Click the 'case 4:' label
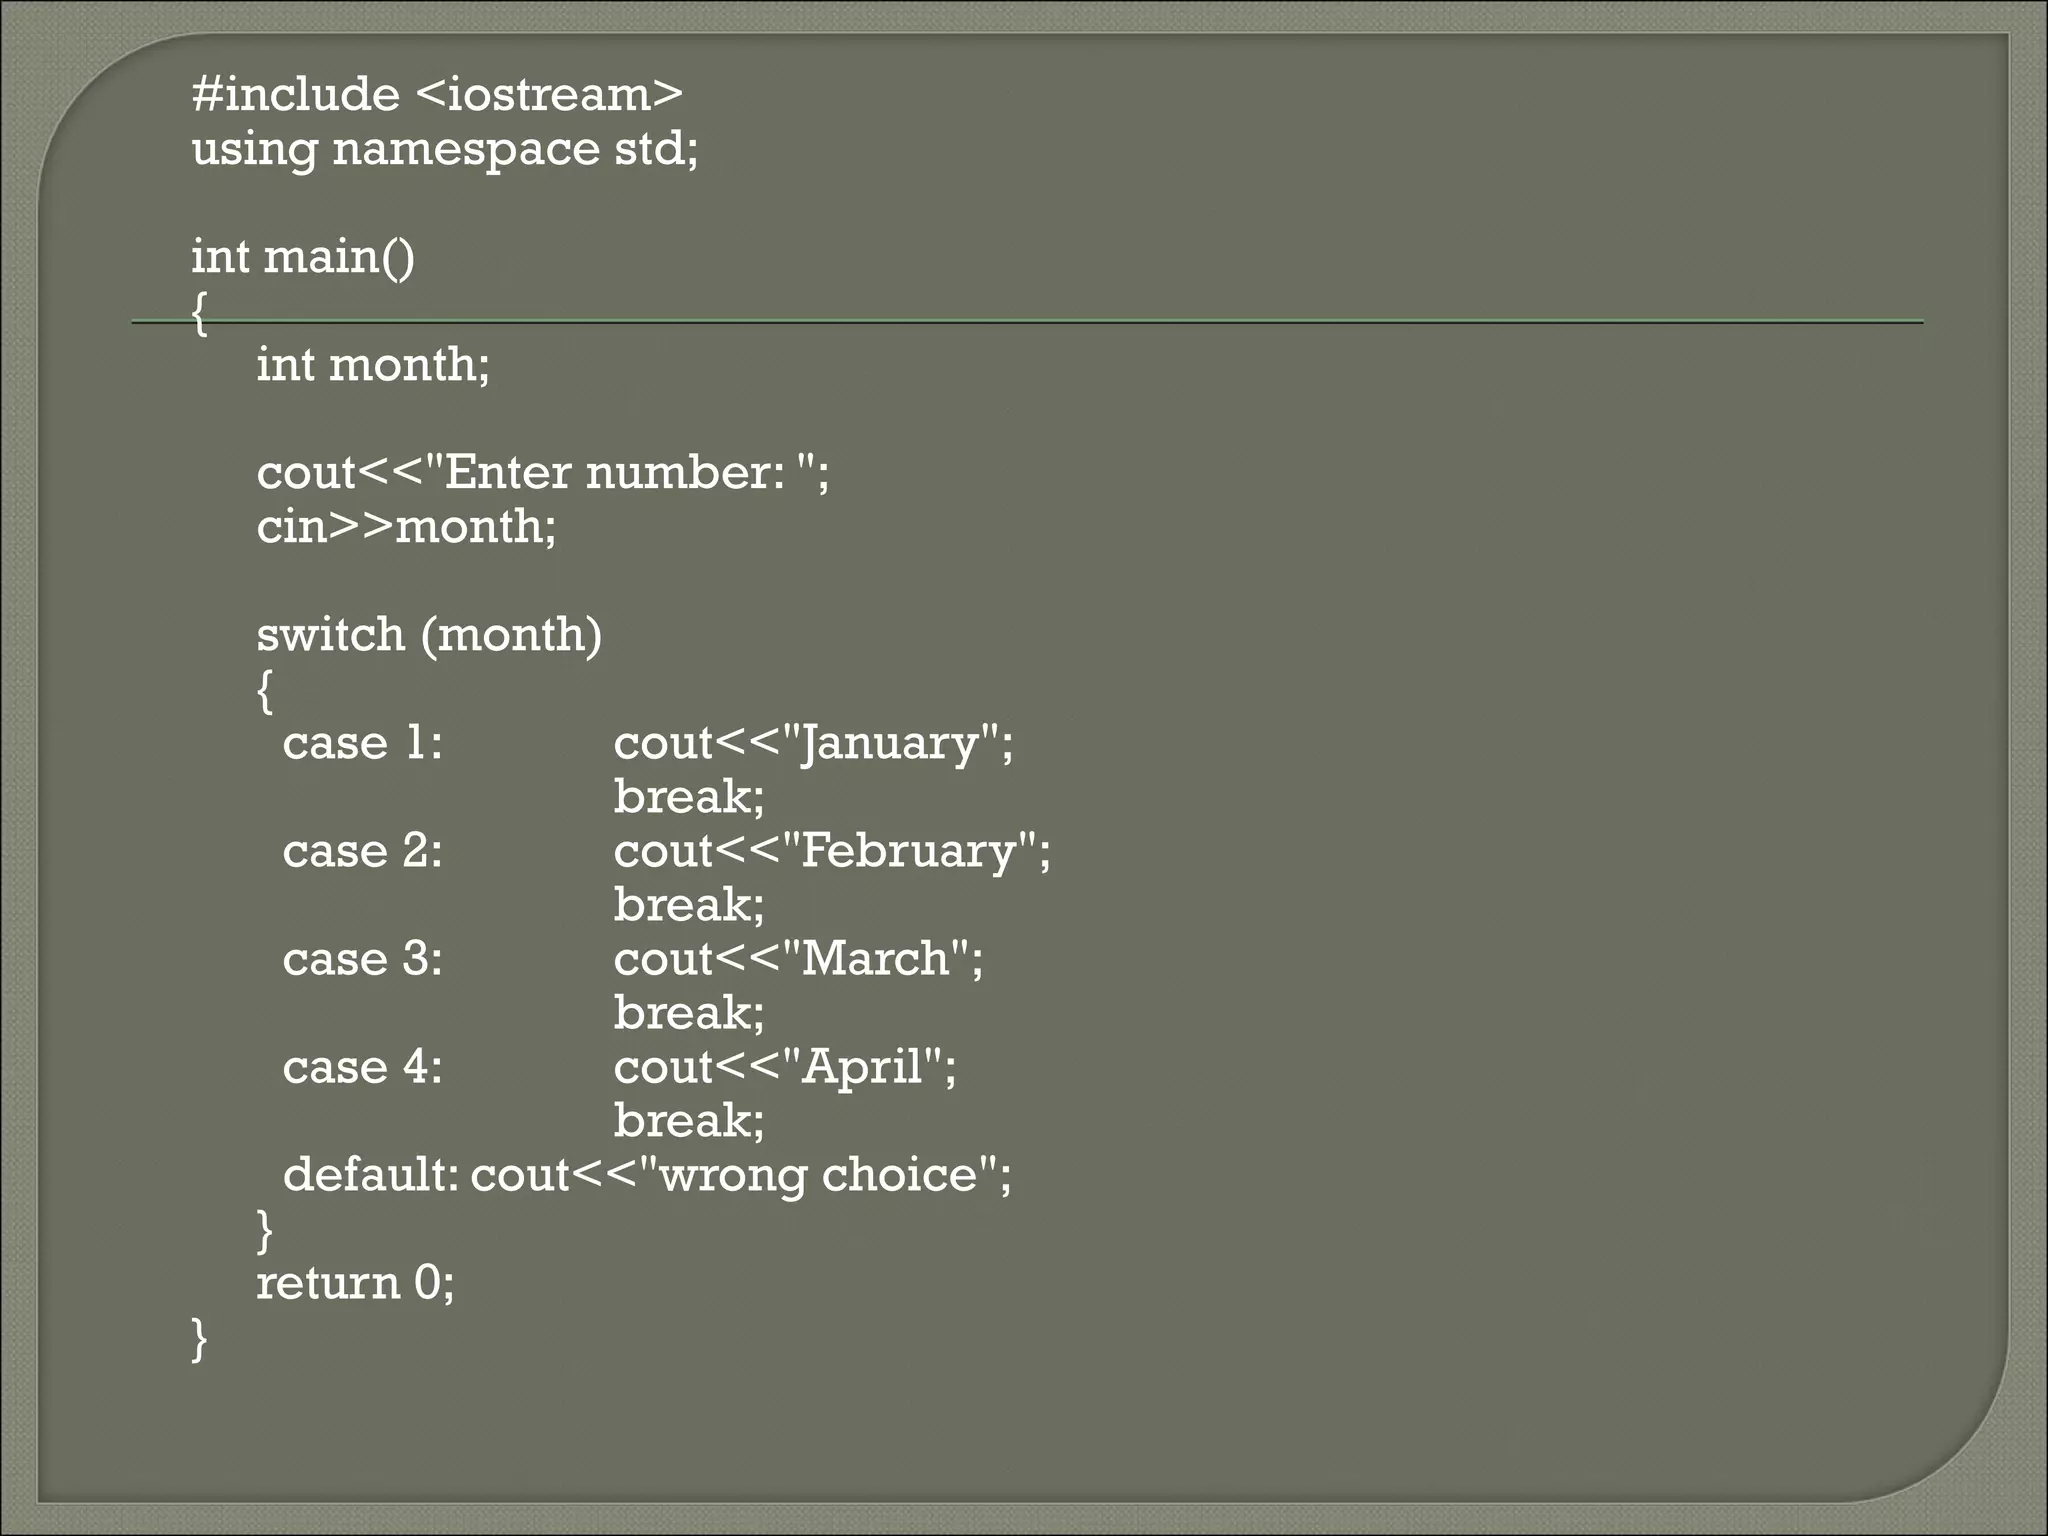 tap(362, 1067)
